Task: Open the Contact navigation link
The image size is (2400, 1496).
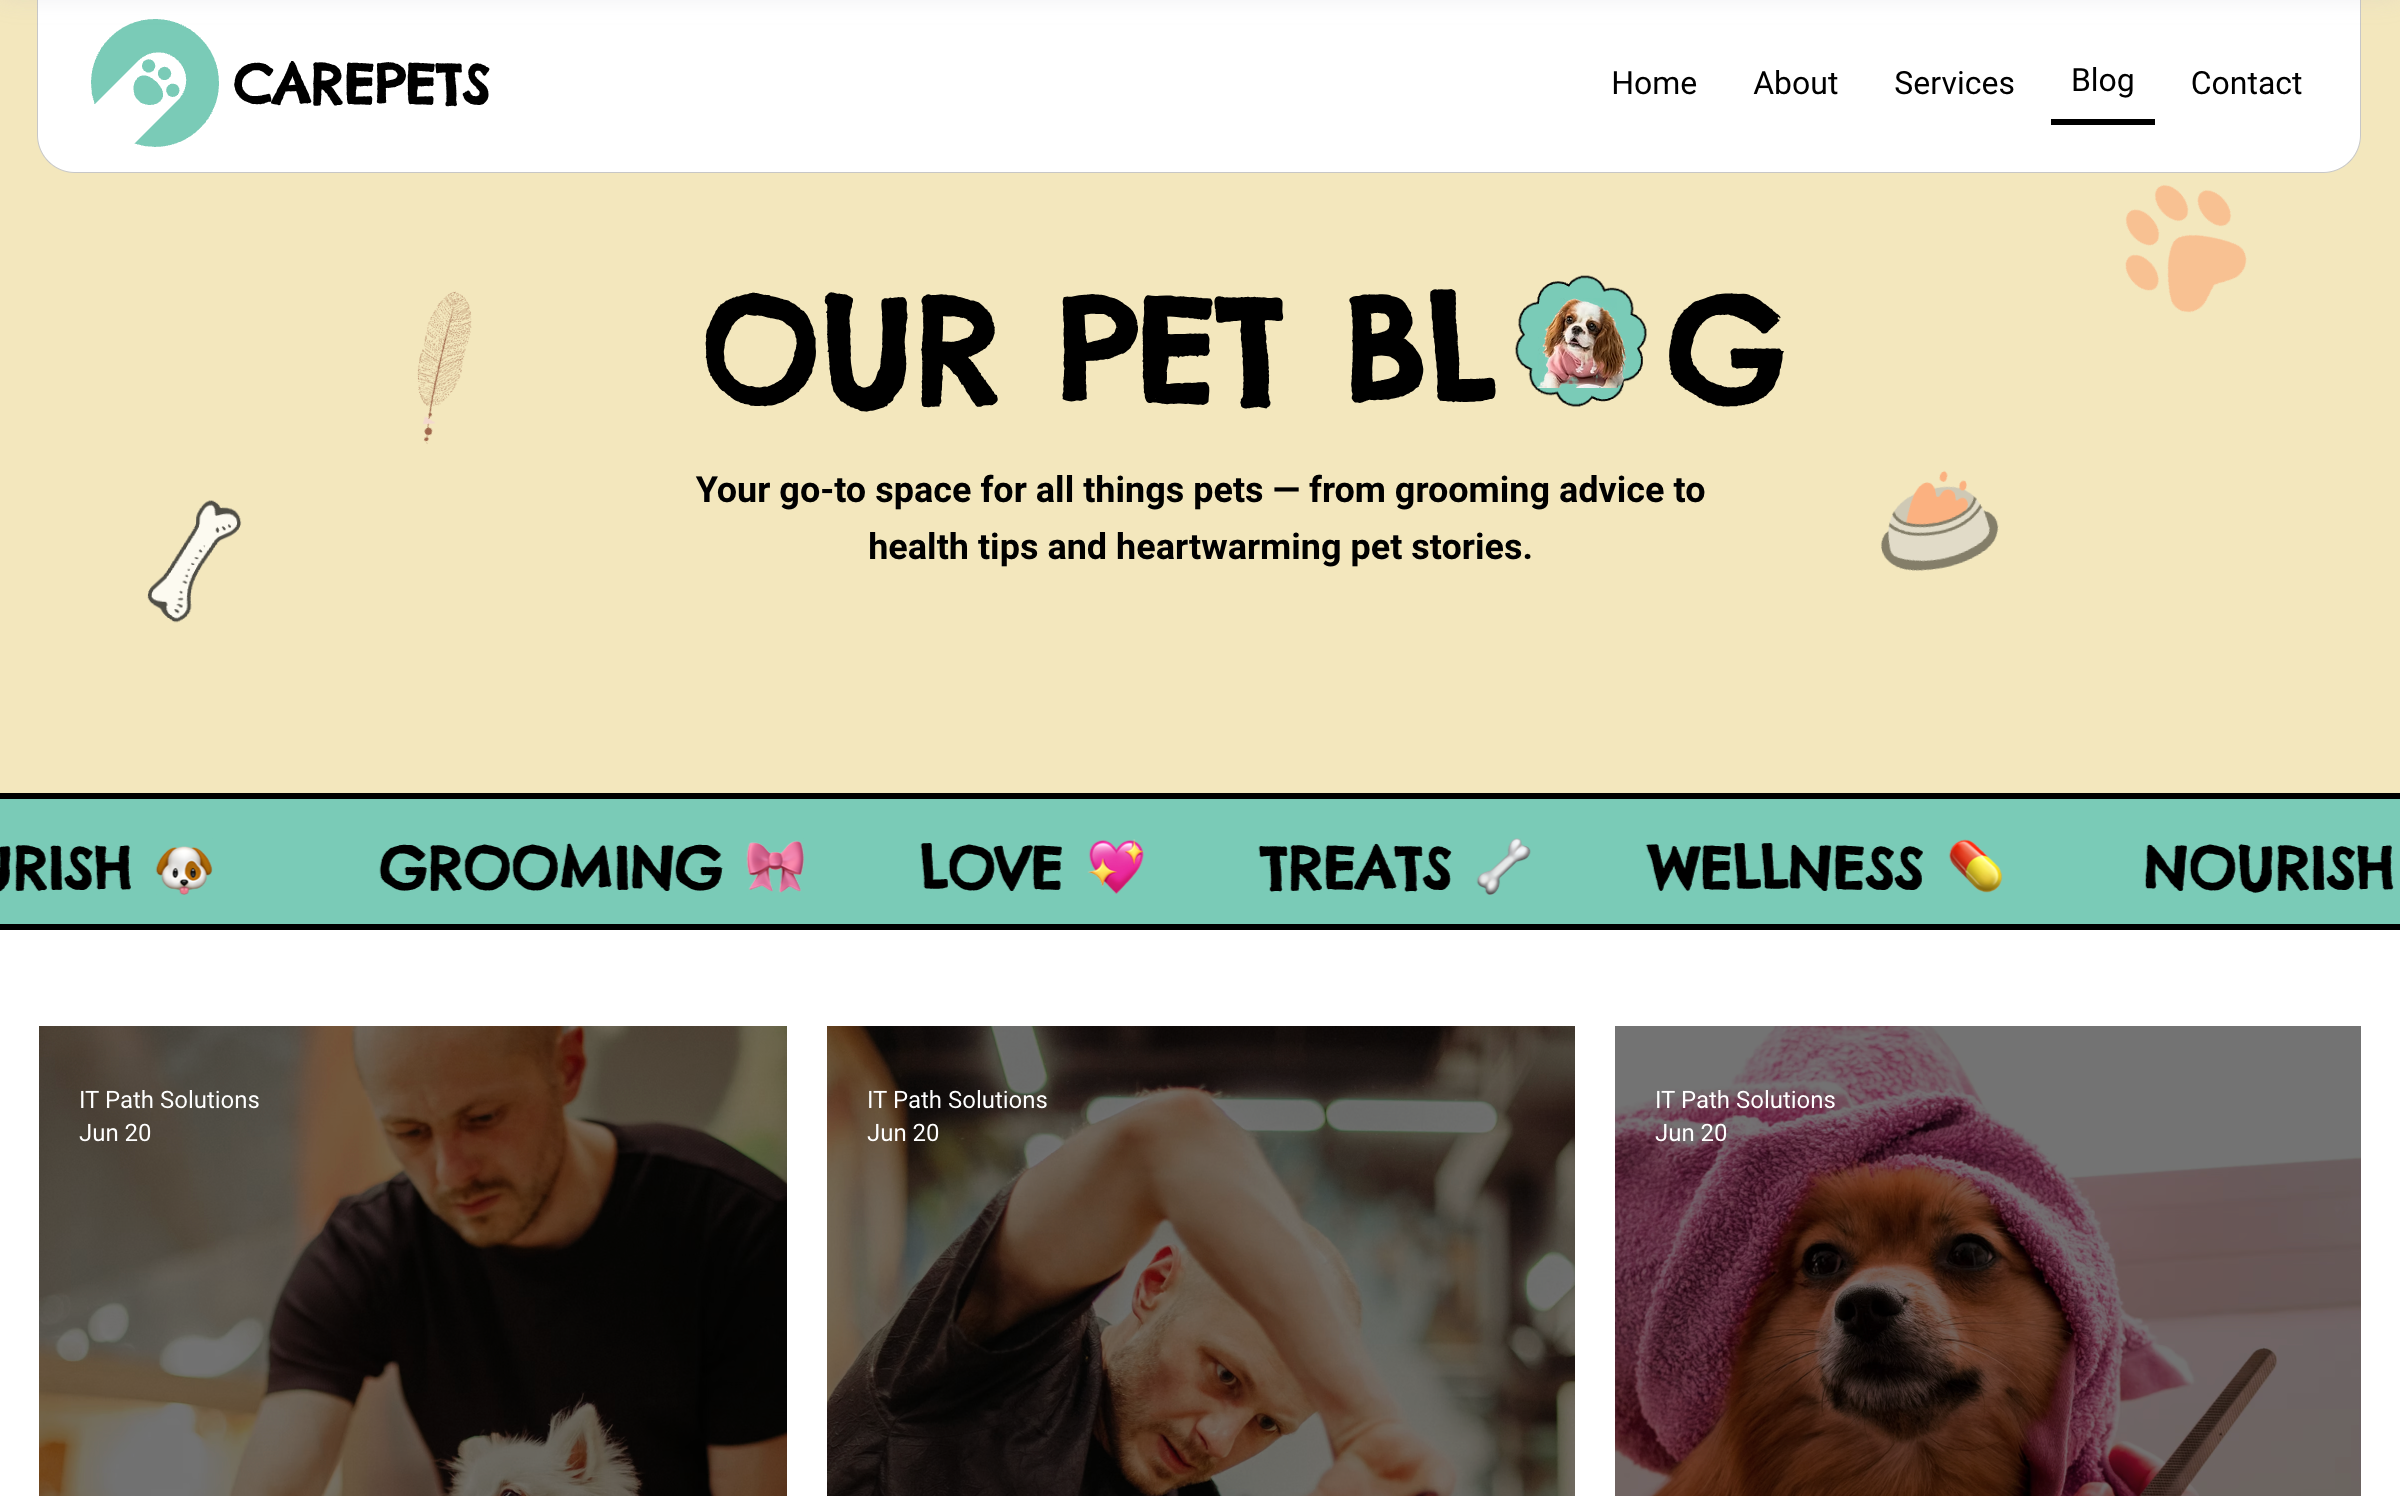Action: [2246, 83]
